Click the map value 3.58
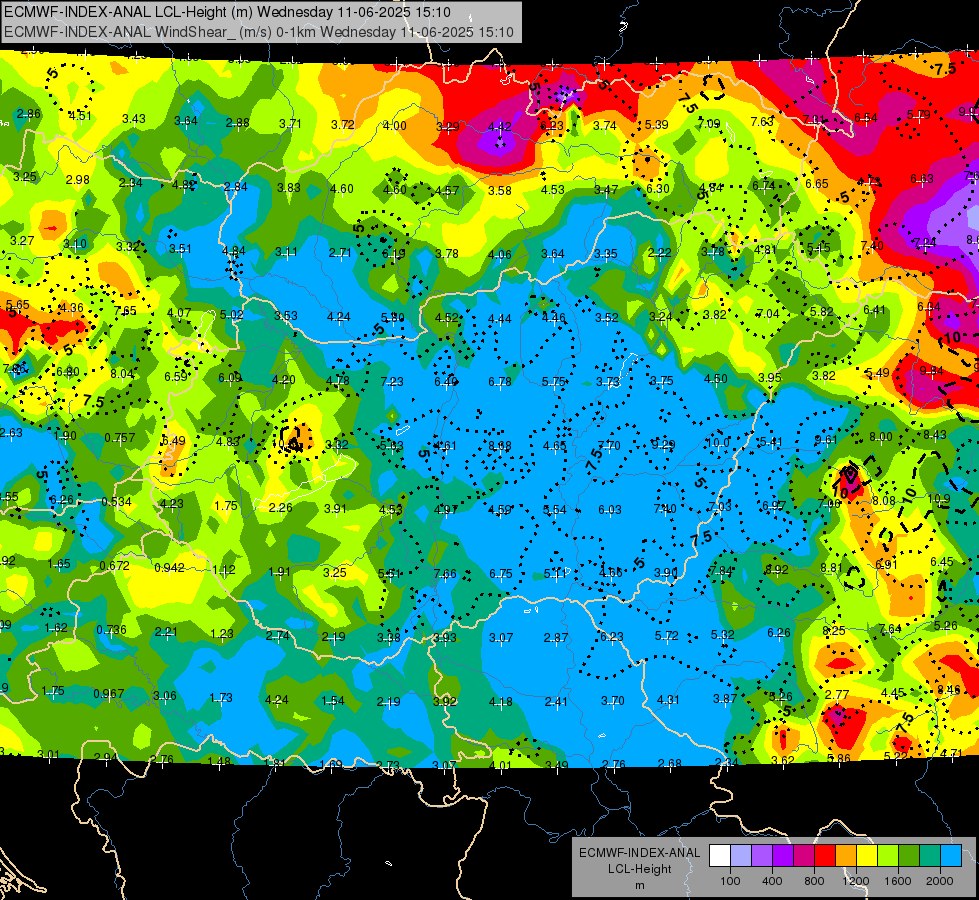Image resolution: width=979 pixels, height=900 pixels. (499, 190)
